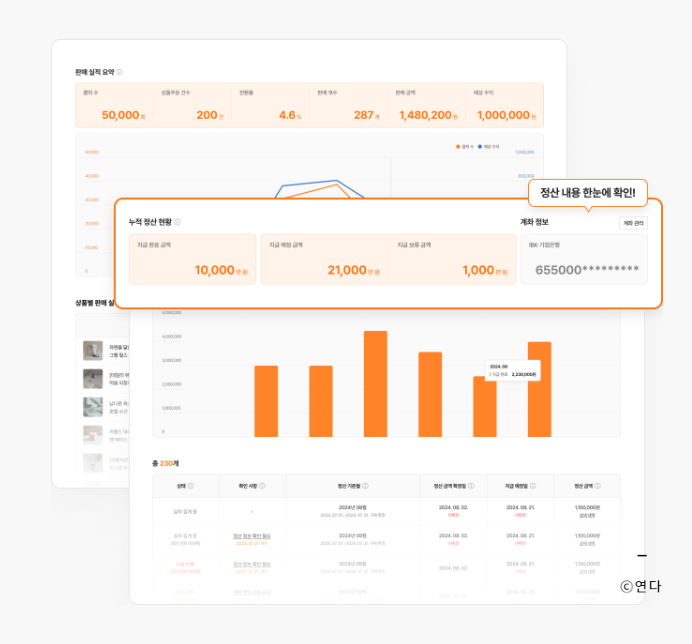Open 정산 정보 확인 필요 link in third row
Screen dimensions: 692x644
point(252,564)
